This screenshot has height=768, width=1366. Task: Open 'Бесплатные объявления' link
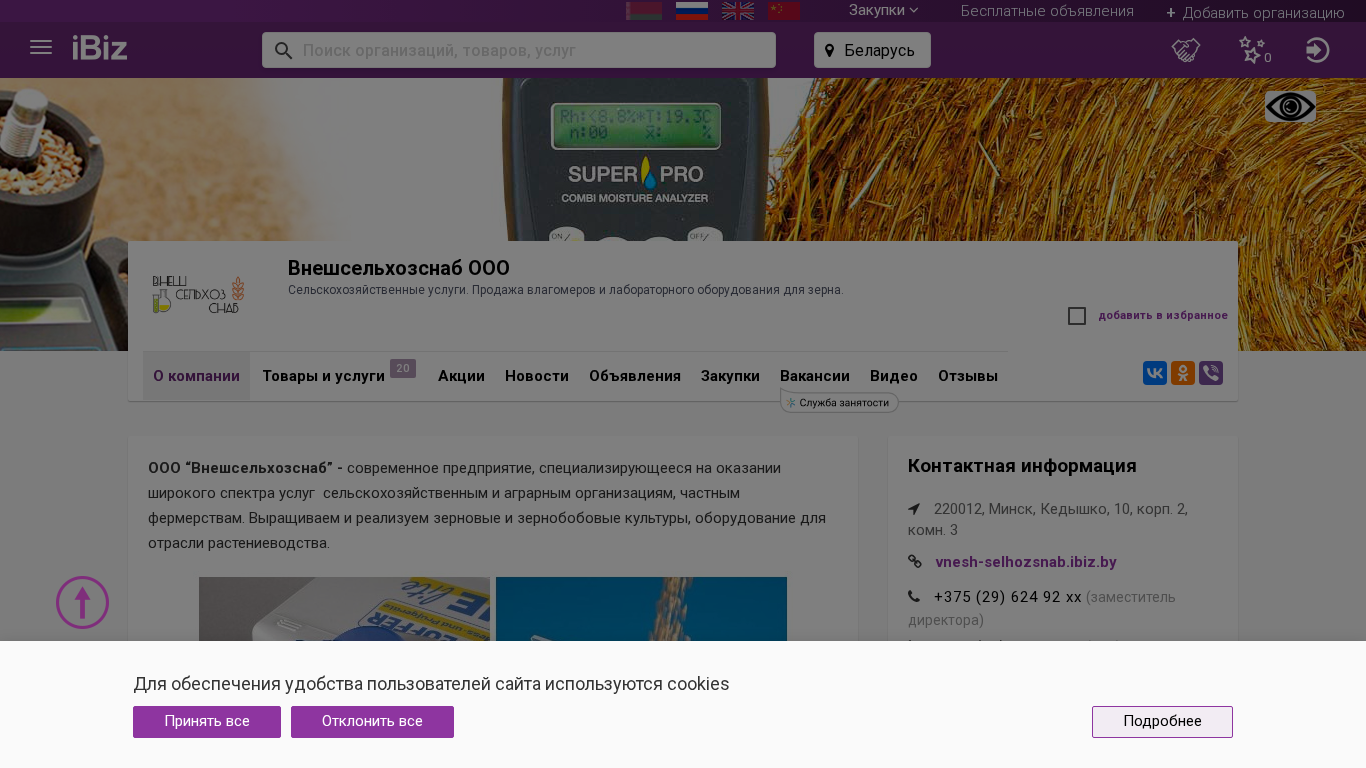click(x=1047, y=11)
